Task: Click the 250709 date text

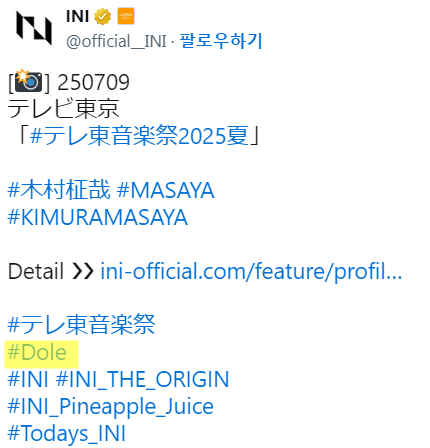Action: click(93, 82)
